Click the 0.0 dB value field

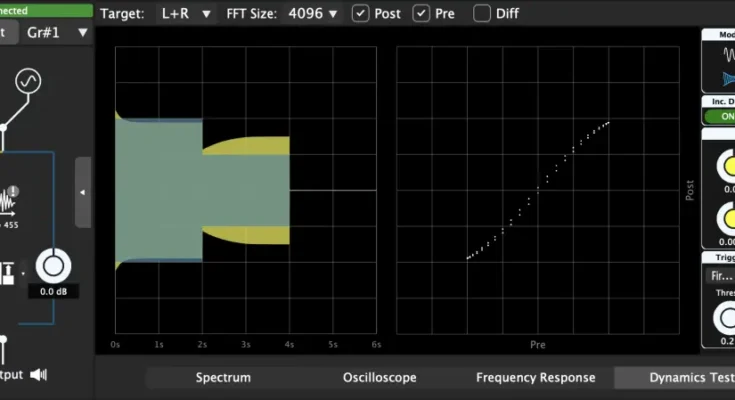click(53, 292)
